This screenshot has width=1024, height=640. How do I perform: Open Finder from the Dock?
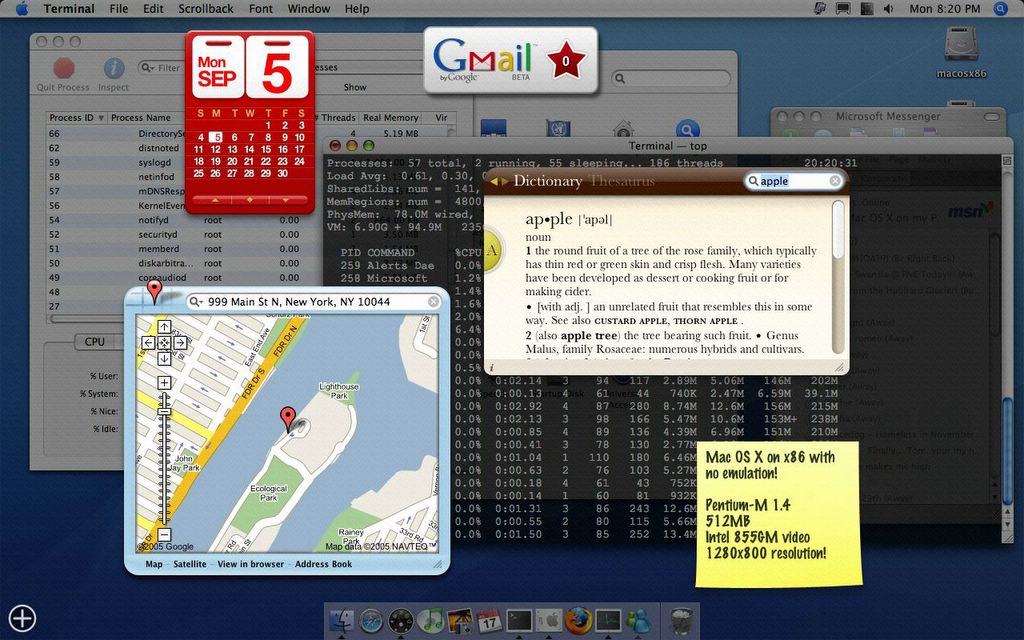point(342,620)
